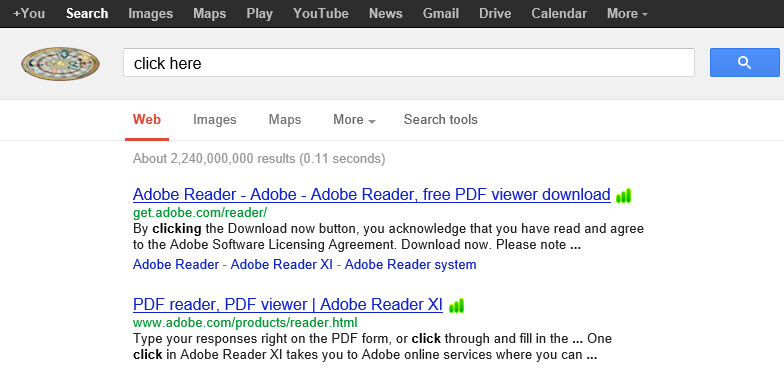Switch to the Maps results tab
784x368 pixels.
(285, 120)
